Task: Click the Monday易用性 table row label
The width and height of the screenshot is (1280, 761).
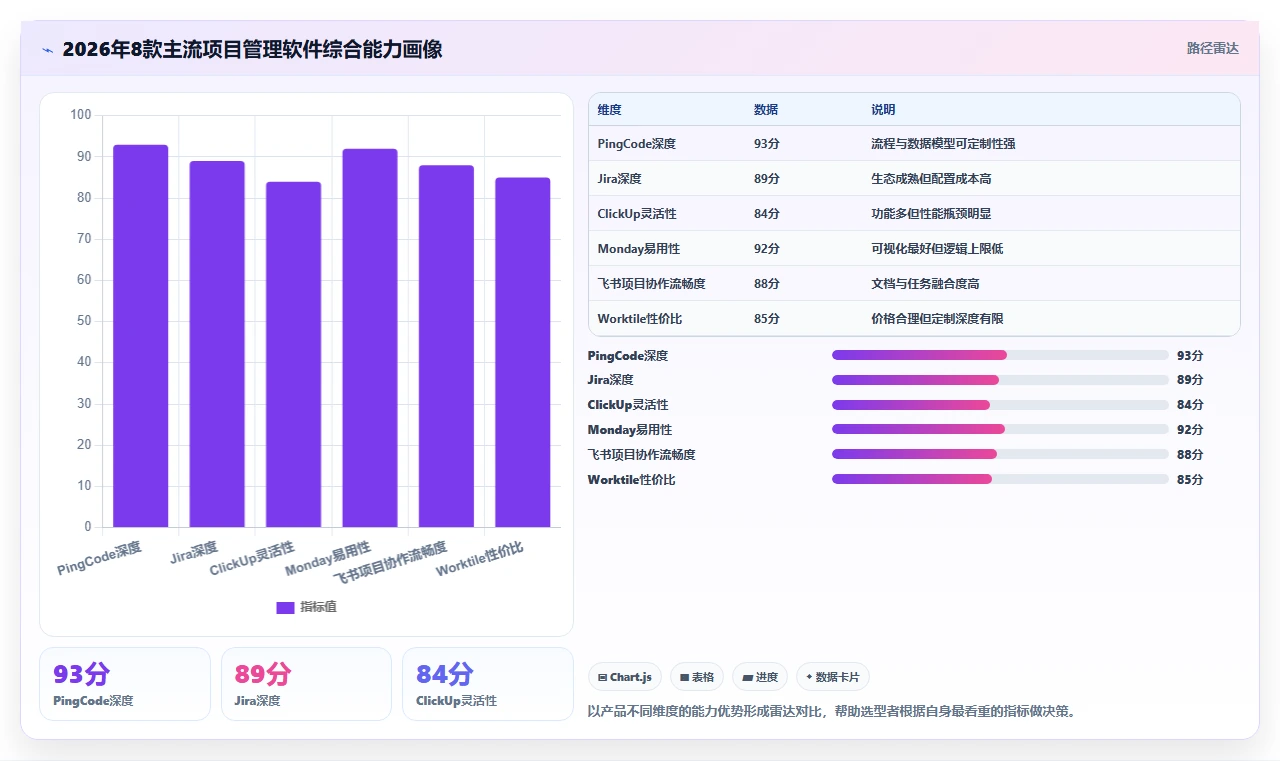Action: click(x=639, y=249)
